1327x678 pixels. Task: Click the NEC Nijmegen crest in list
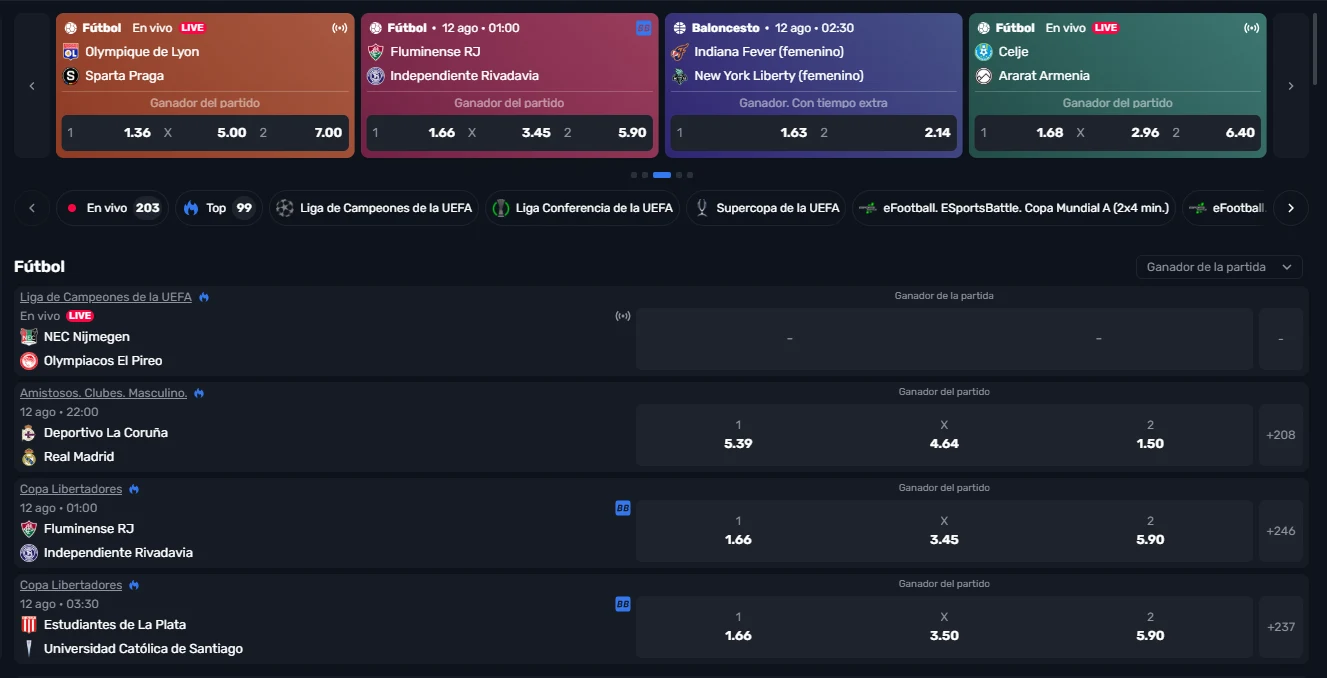[x=29, y=337]
